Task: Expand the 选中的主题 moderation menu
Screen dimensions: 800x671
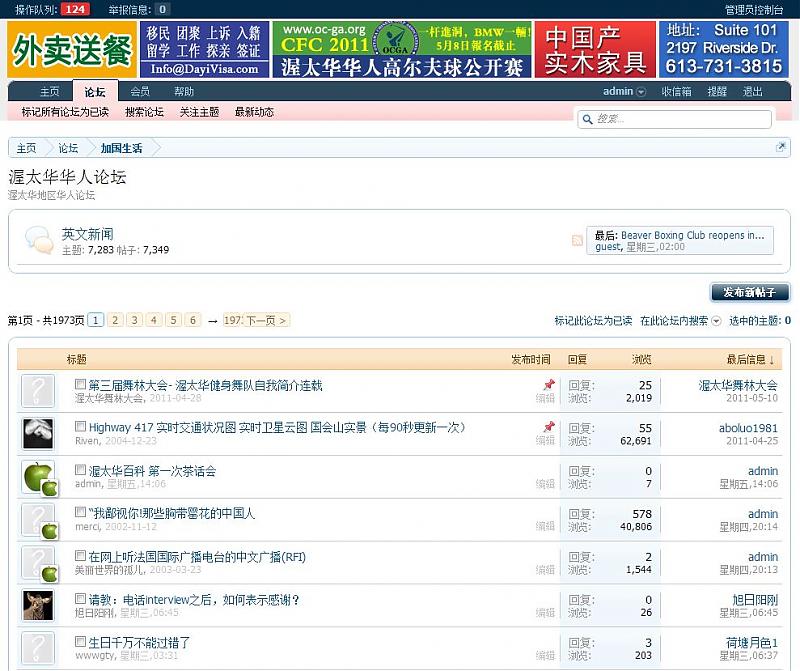Action: [x=760, y=321]
